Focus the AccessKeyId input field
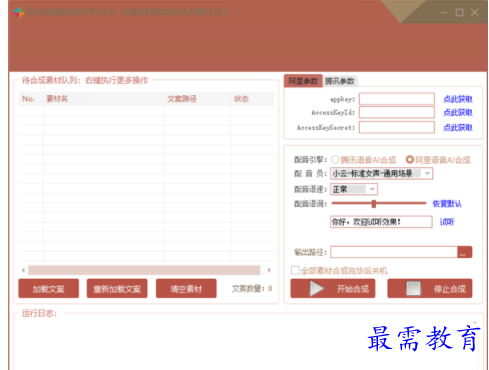 pyautogui.click(x=397, y=113)
